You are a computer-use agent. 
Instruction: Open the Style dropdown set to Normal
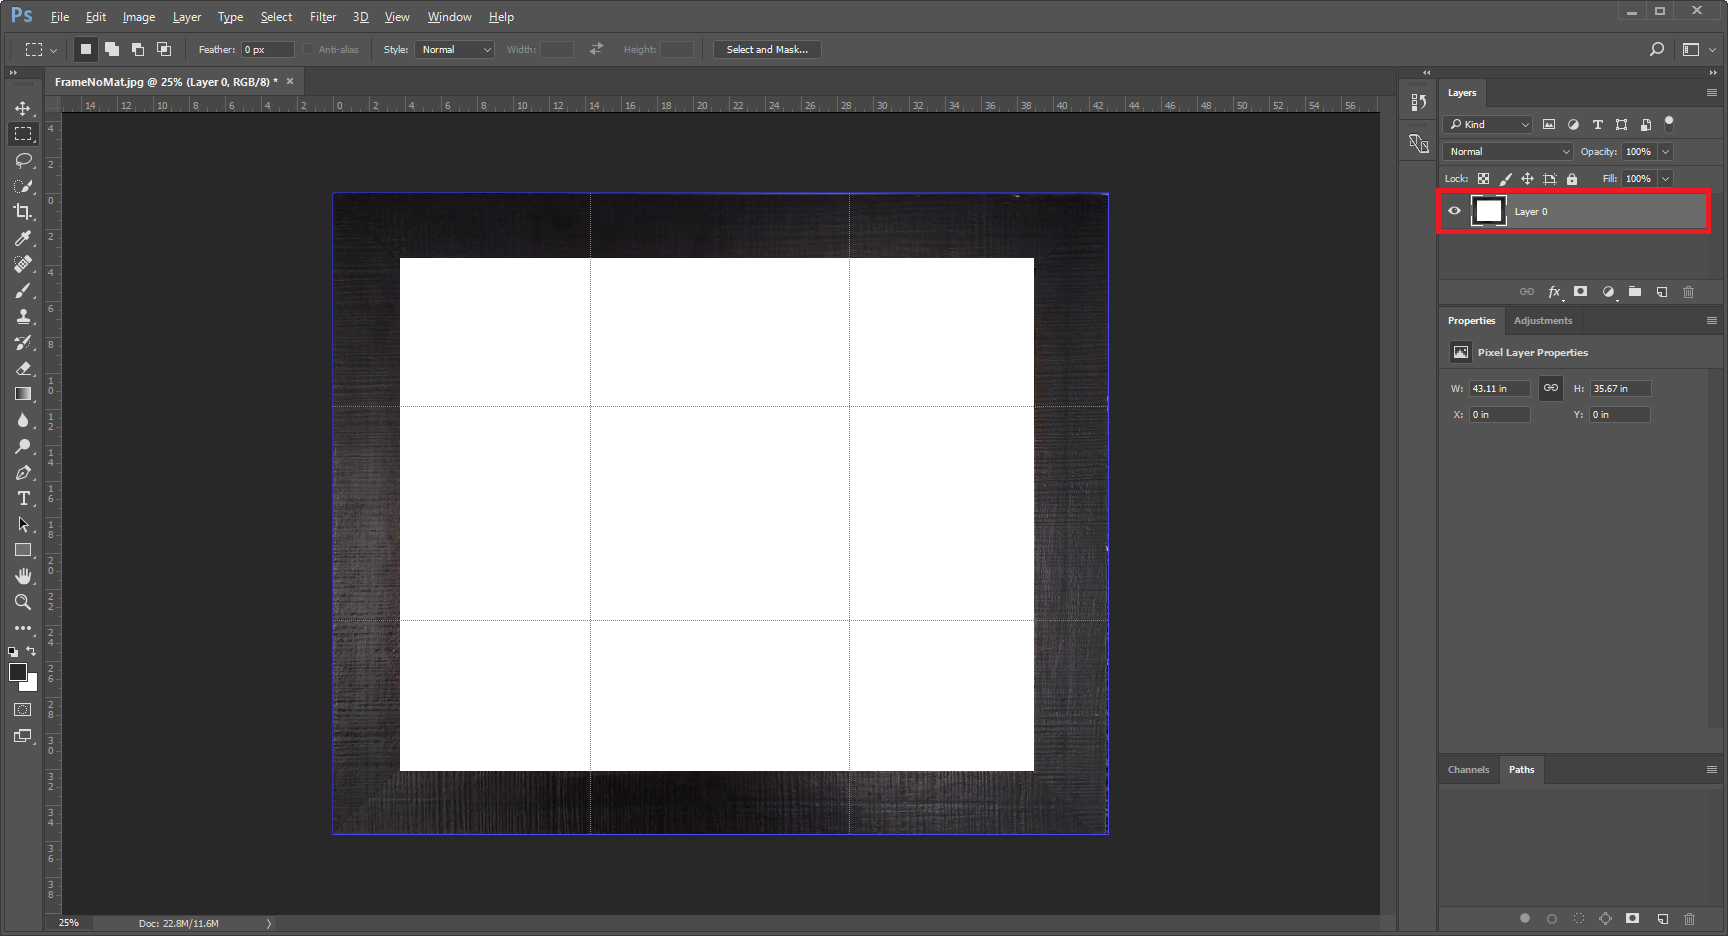pos(455,49)
